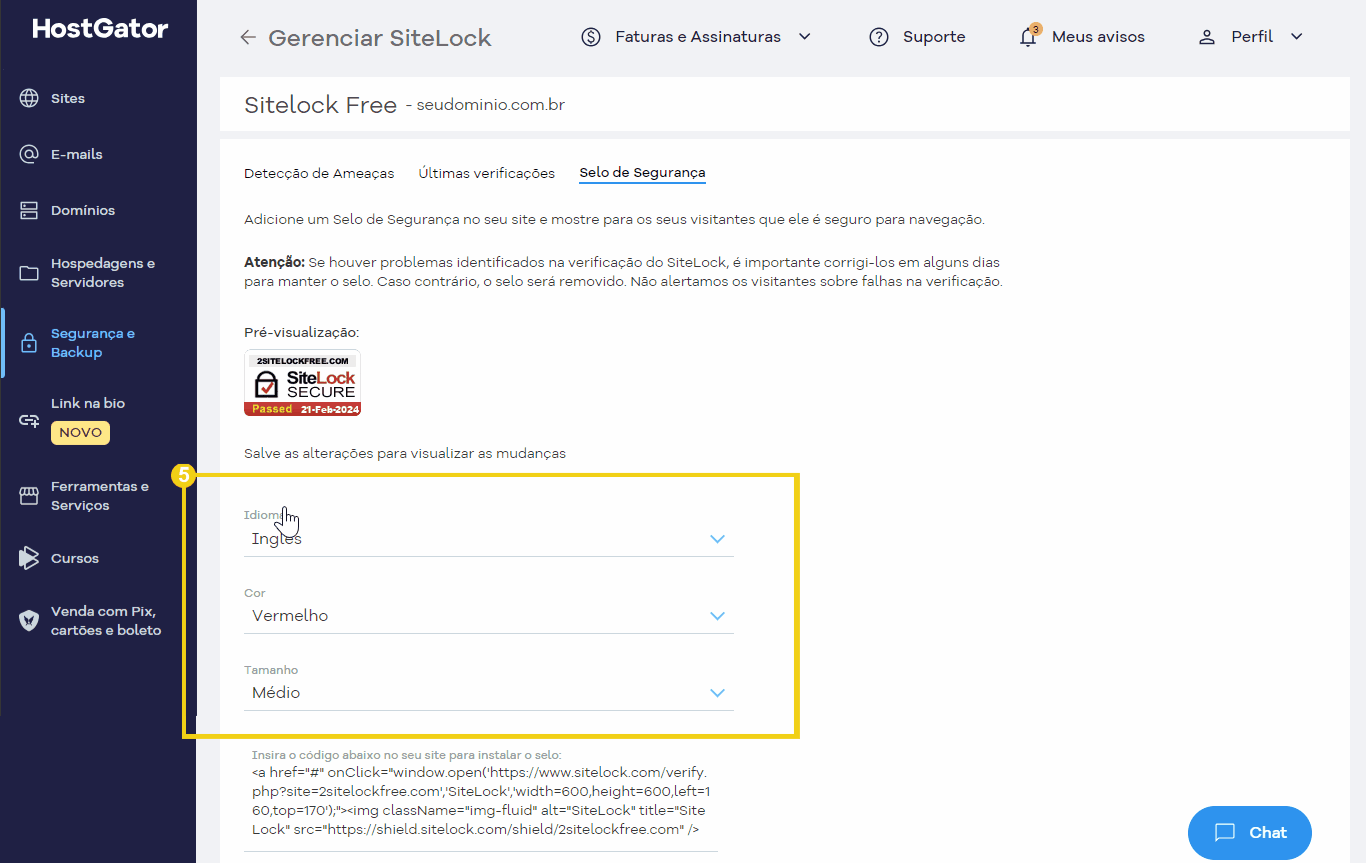This screenshot has width=1366, height=863.
Task: Expand Faturas e Assinaturas chevron
Action: tap(804, 37)
